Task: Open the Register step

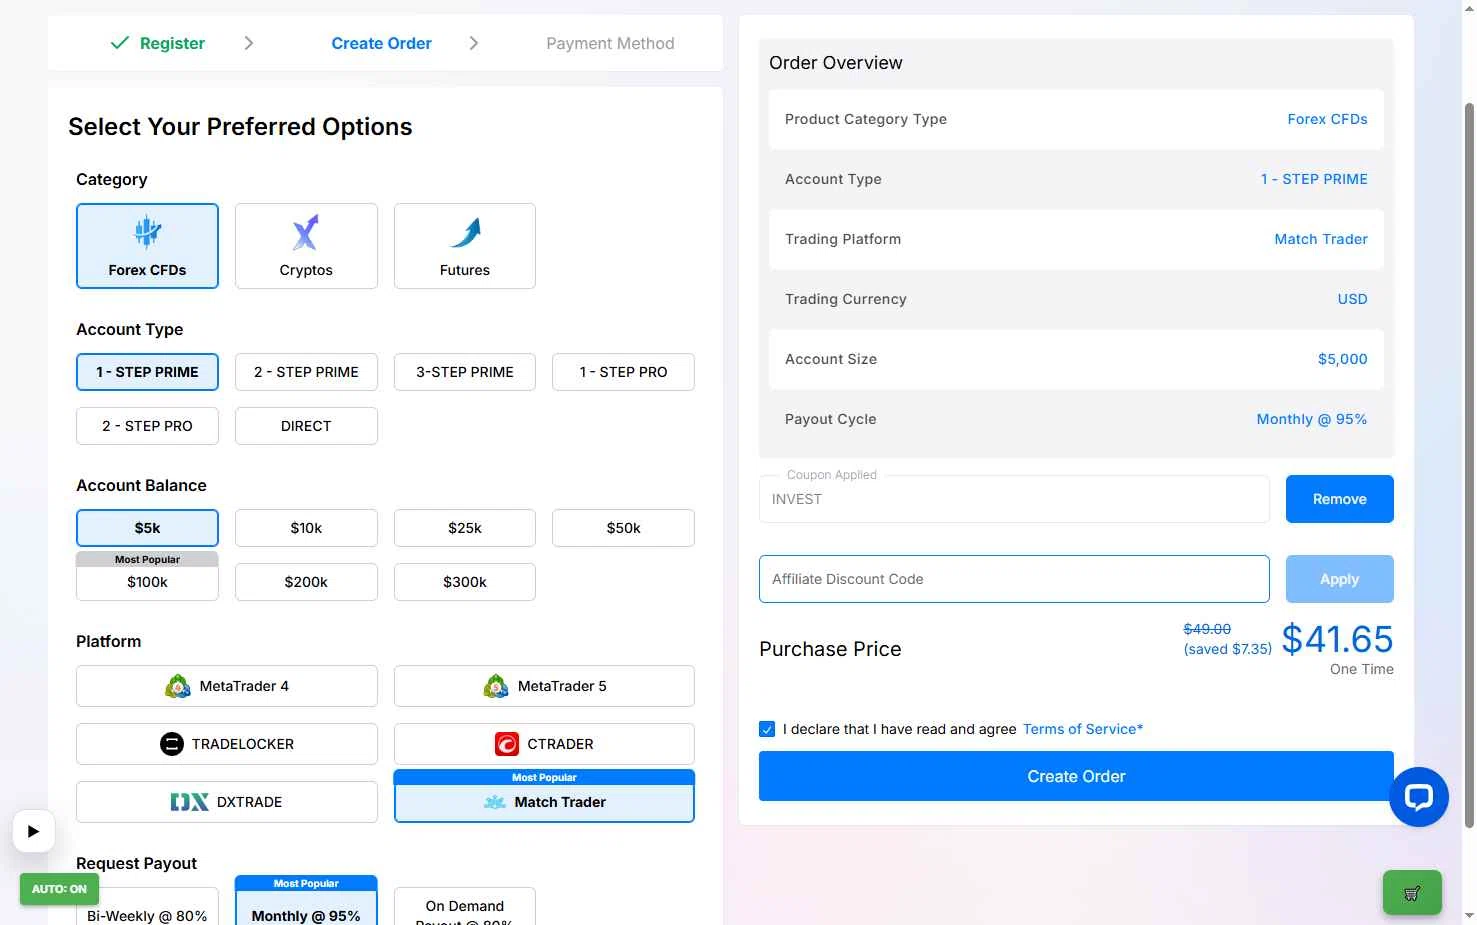Action: pyautogui.click(x=172, y=43)
